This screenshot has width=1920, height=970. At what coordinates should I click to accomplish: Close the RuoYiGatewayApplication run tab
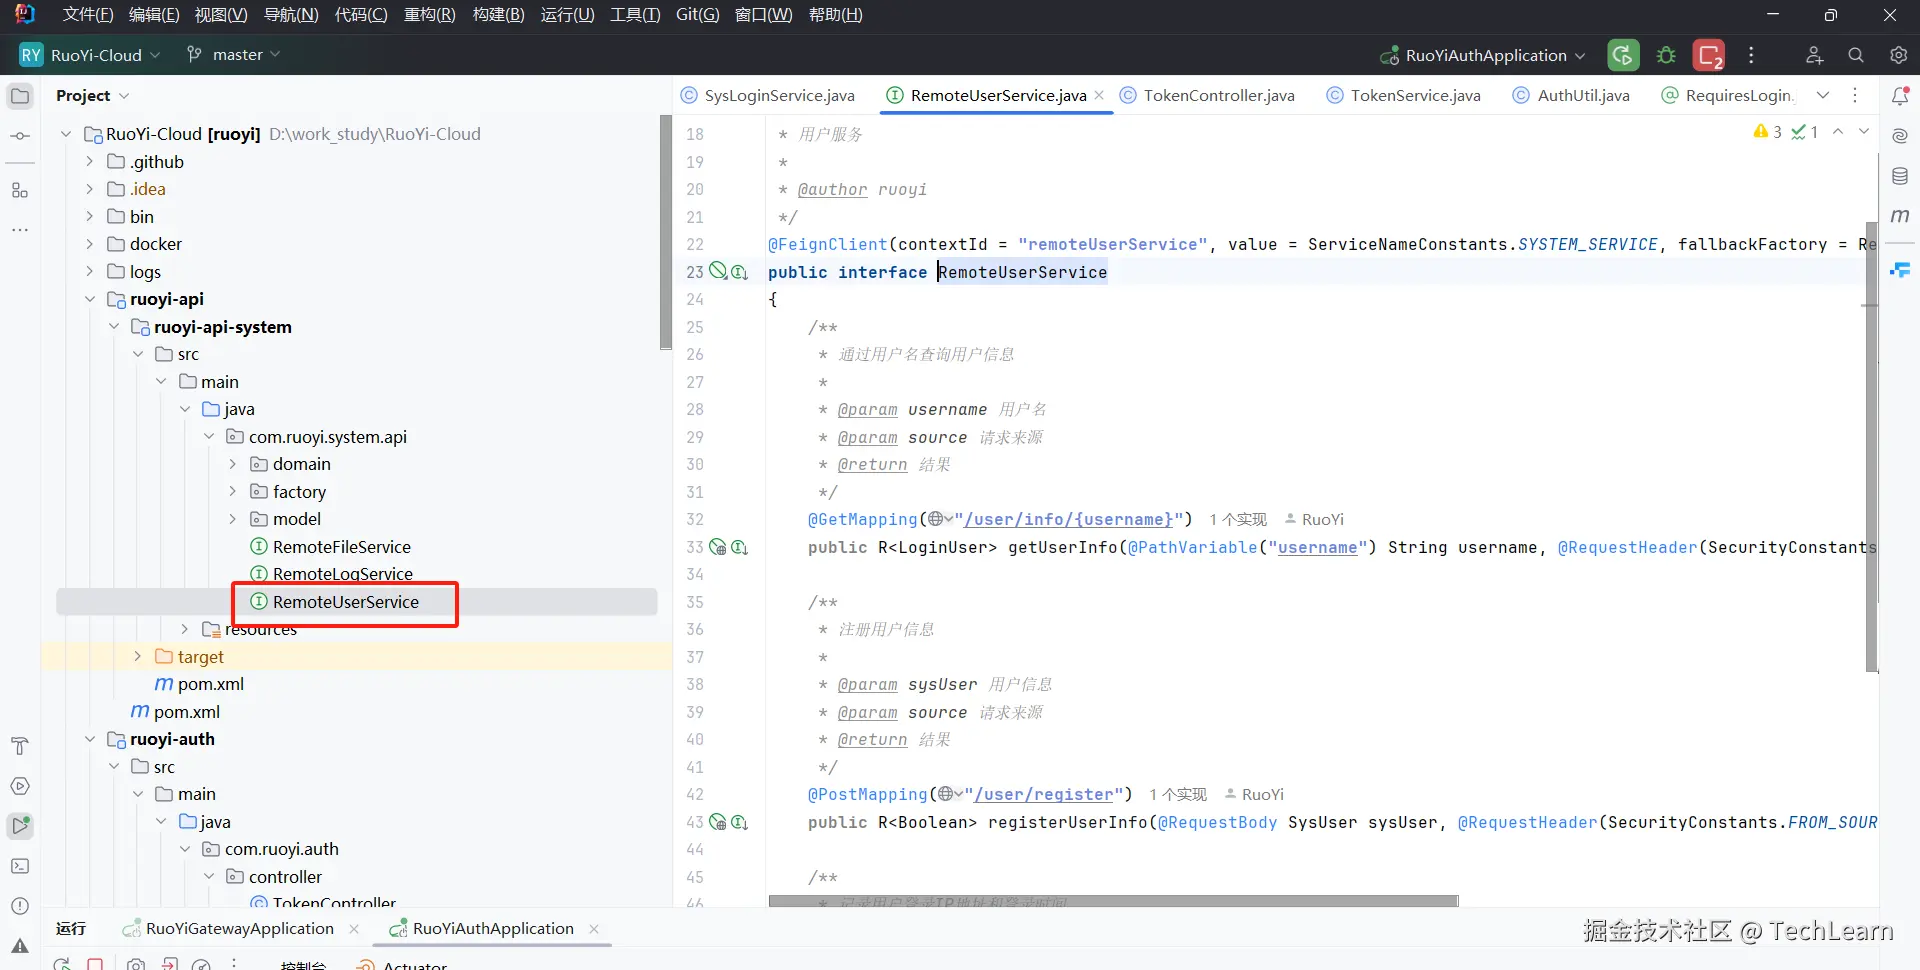click(x=354, y=929)
